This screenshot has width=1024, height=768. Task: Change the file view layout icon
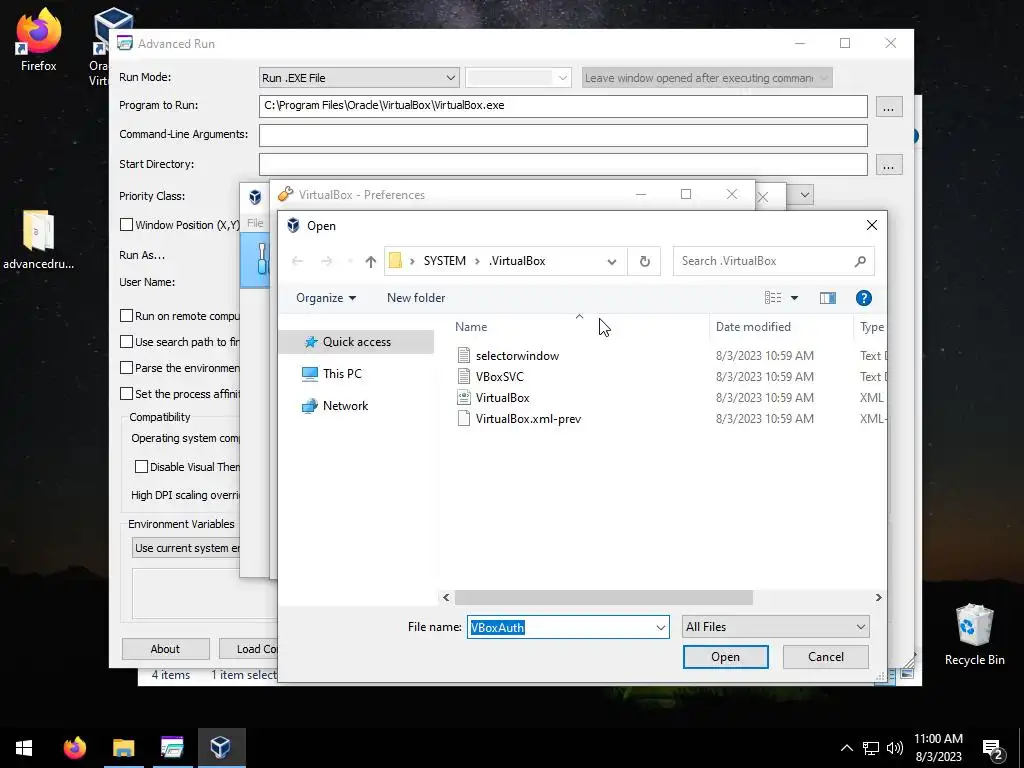point(773,298)
